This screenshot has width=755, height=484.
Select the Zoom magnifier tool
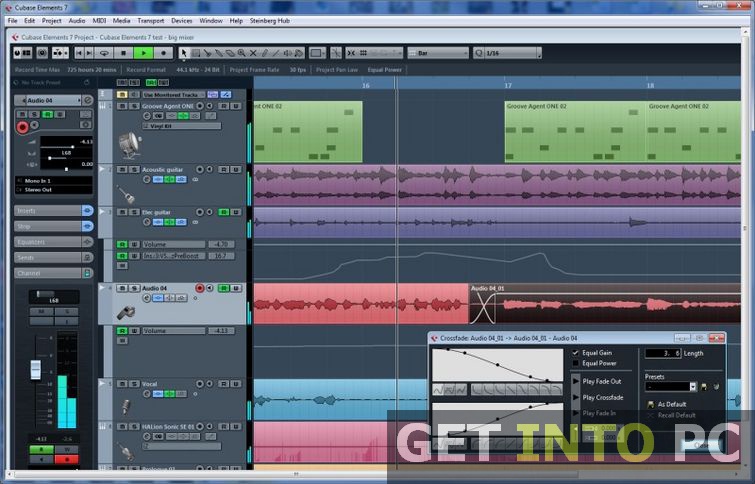241,53
